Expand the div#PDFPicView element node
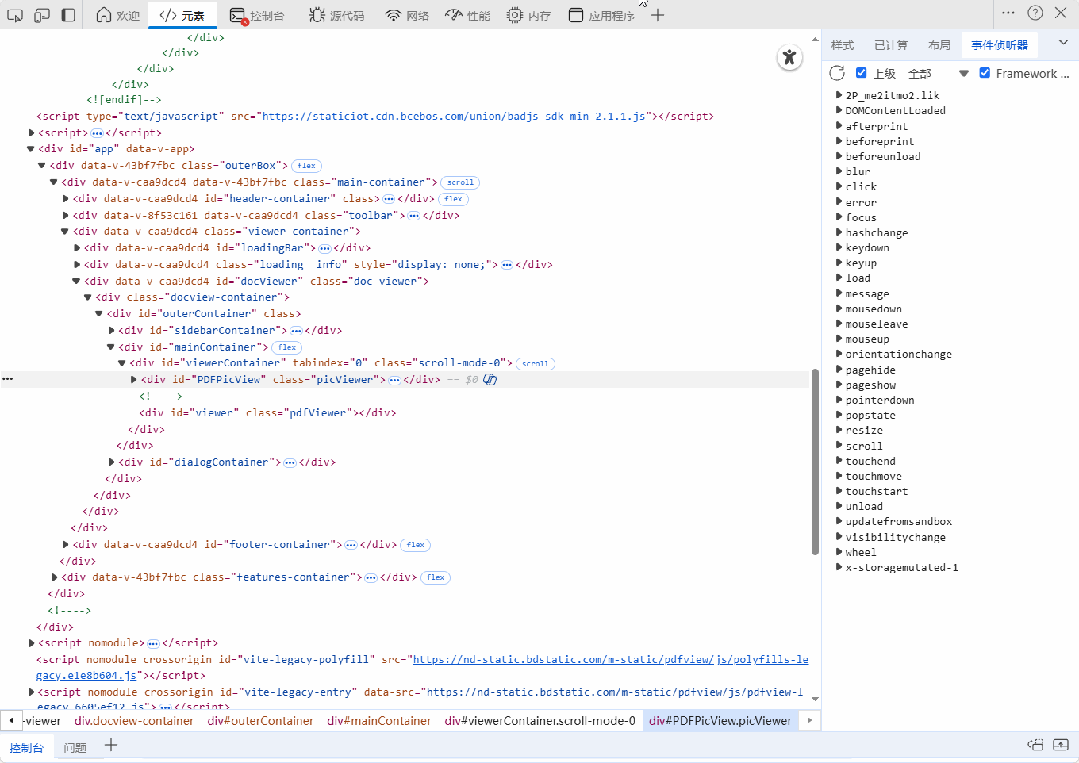Image resolution: width=1079 pixels, height=763 pixels. pos(134,380)
